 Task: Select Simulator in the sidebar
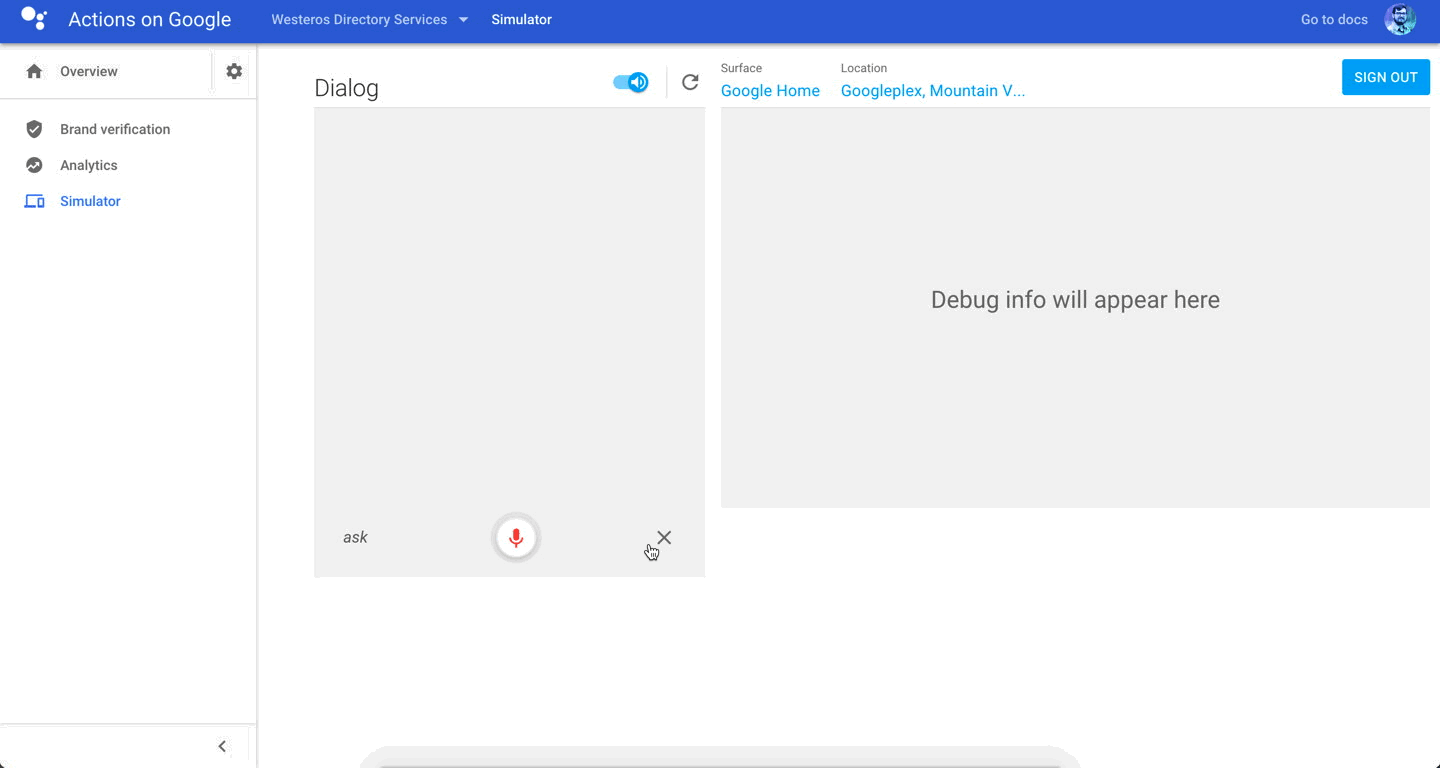pyautogui.click(x=90, y=201)
